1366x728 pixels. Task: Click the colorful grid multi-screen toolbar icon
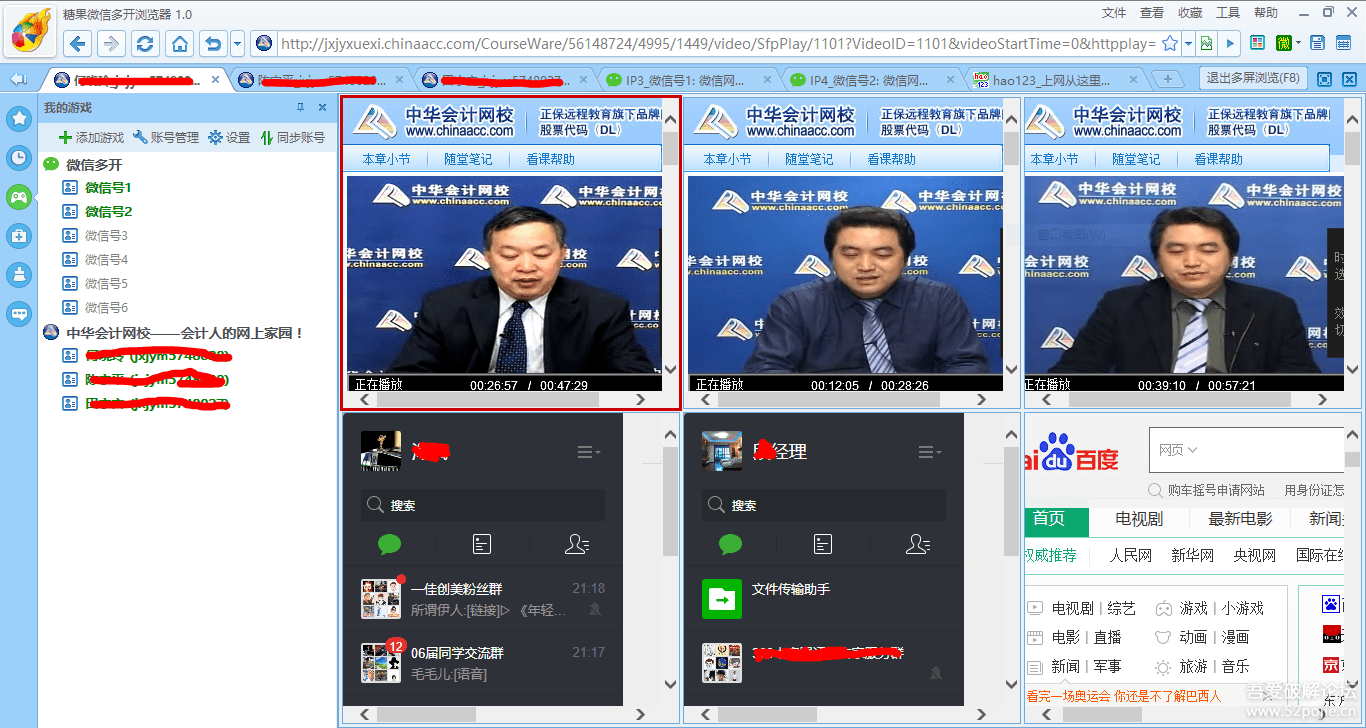pyautogui.click(x=1257, y=42)
